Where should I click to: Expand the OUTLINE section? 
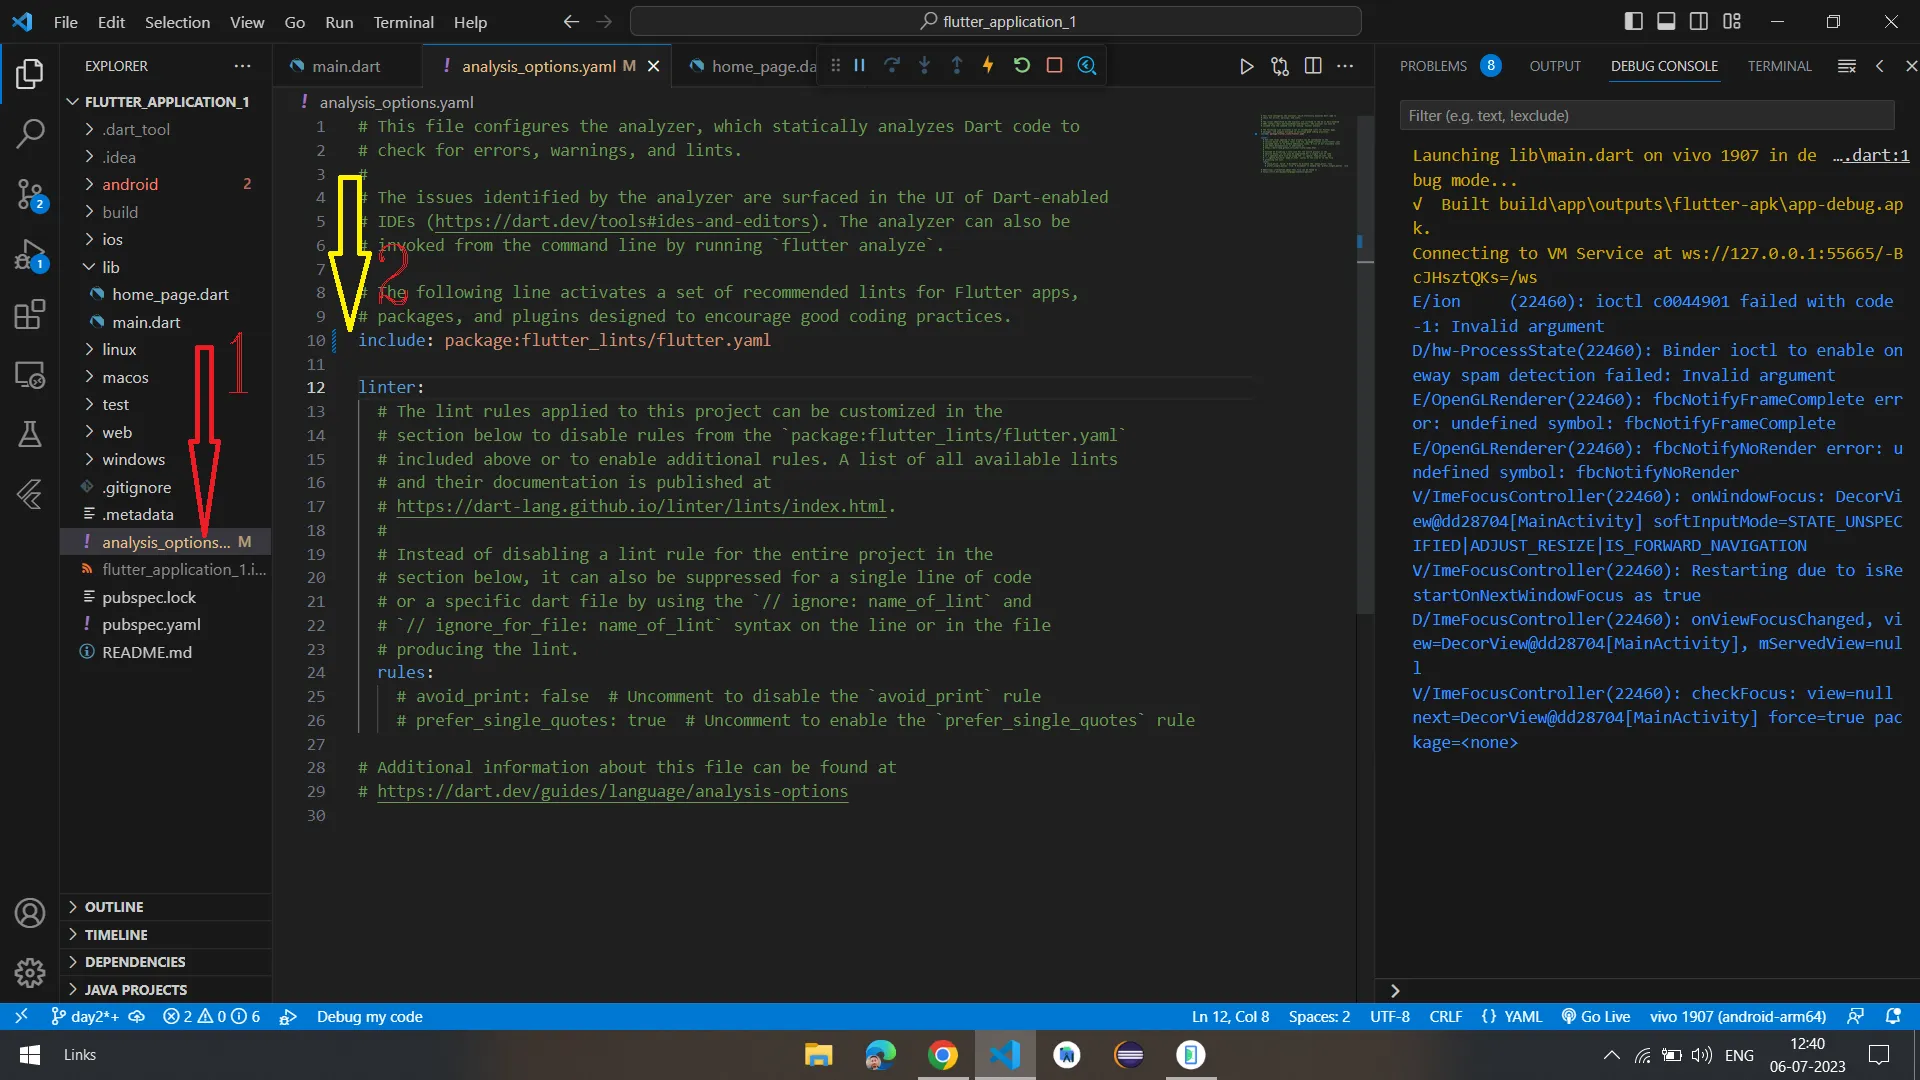[114, 907]
